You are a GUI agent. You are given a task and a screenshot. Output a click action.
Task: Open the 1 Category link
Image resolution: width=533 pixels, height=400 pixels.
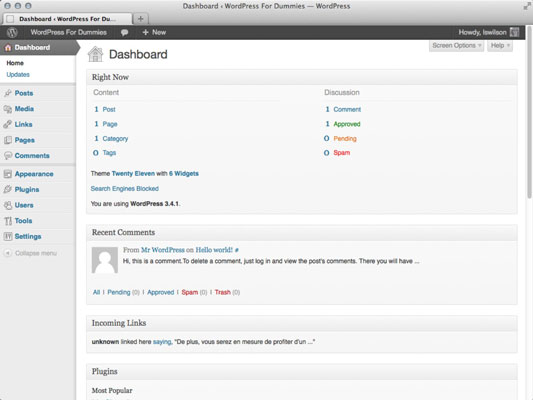tap(111, 139)
